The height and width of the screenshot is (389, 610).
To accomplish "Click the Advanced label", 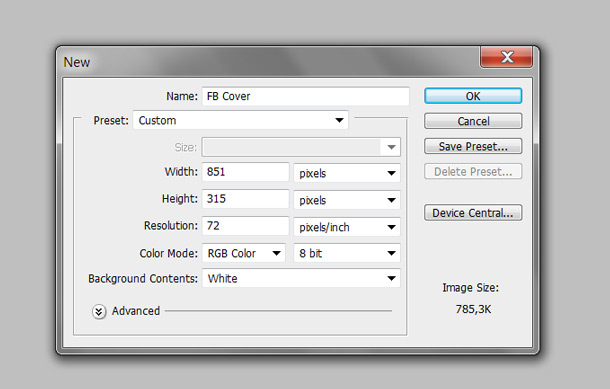I will 136,311.
